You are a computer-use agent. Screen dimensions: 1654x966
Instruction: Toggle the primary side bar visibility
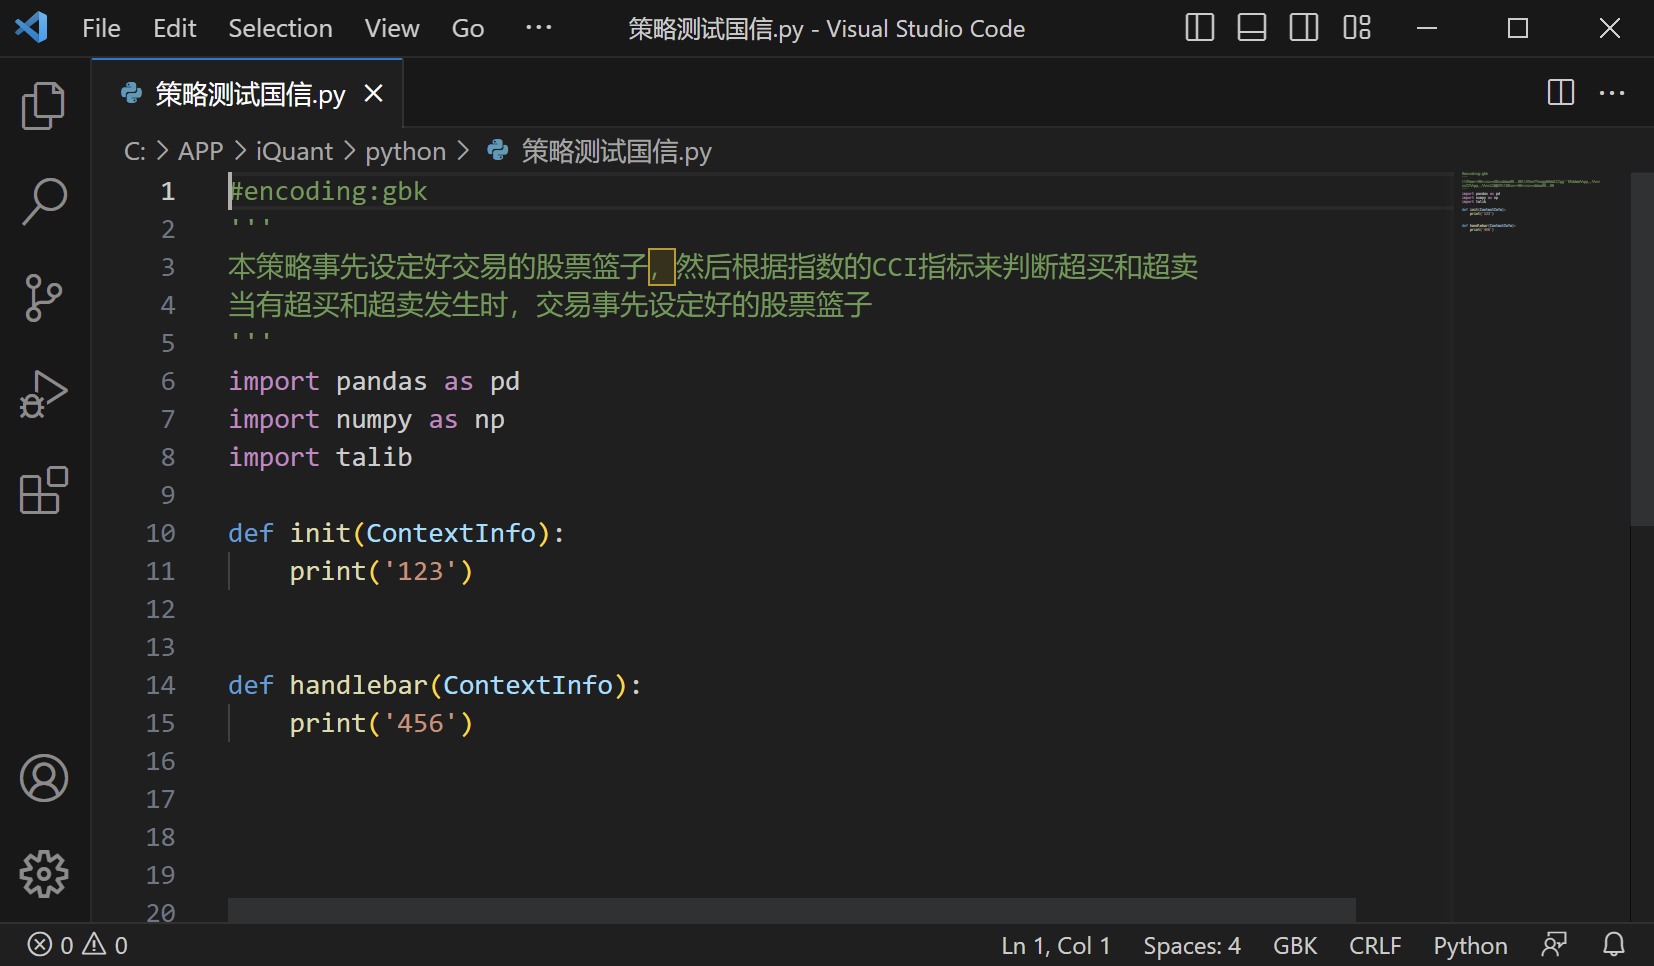point(1199,28)
